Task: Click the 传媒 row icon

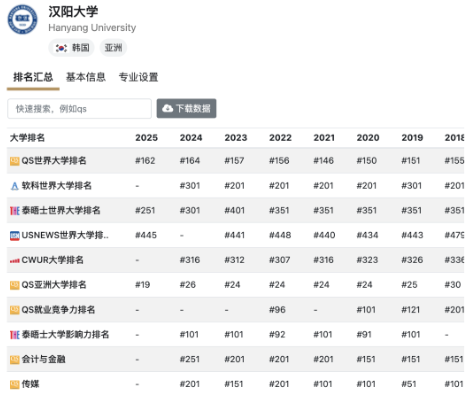Action: (15, 384)
